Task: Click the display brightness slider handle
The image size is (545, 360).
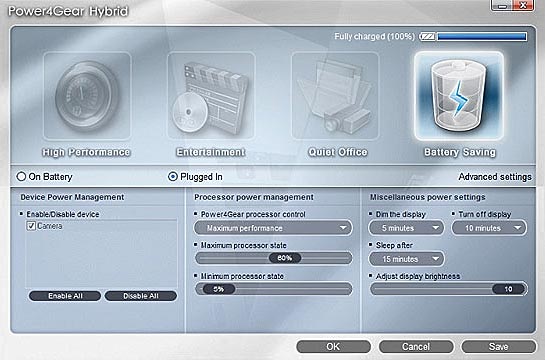Action: [509, 289]
